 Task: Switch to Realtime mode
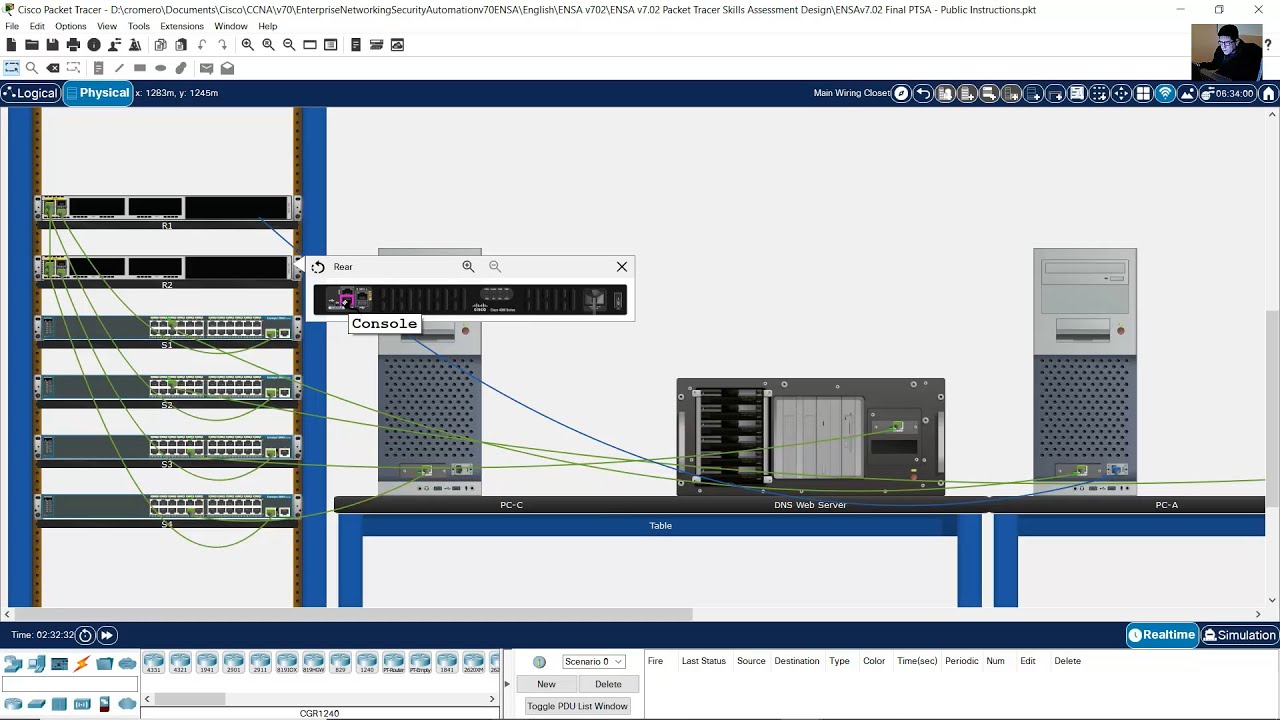point(1162,635)
